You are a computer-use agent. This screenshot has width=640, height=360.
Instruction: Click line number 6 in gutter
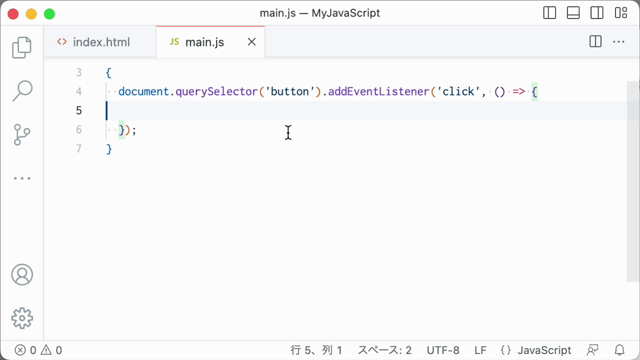(x=79, y=130)
